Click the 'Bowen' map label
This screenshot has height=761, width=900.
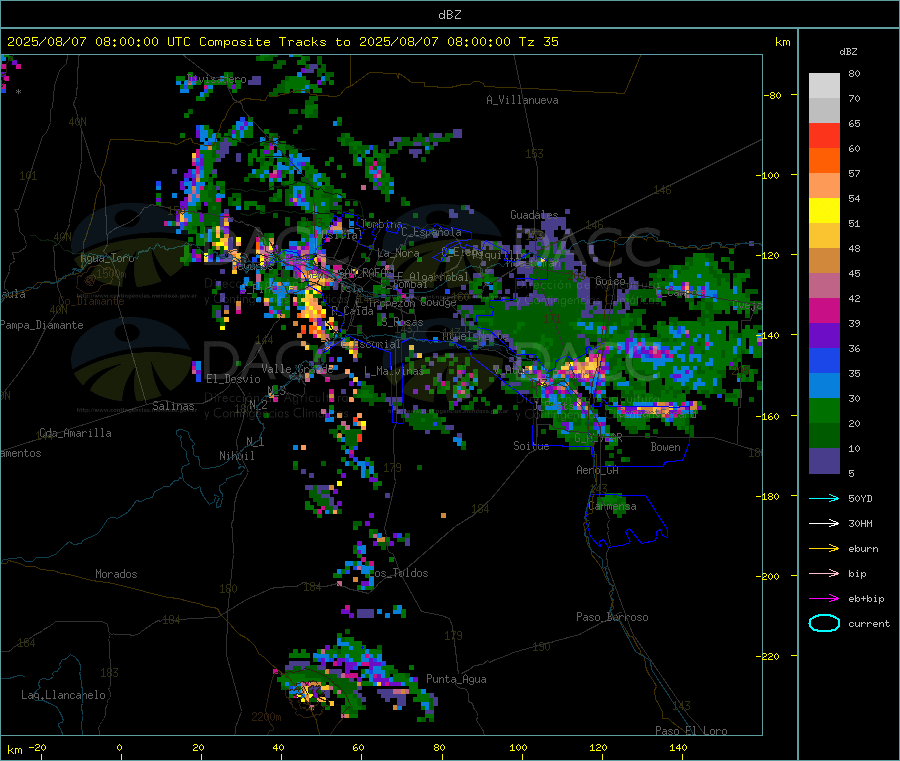665,447
